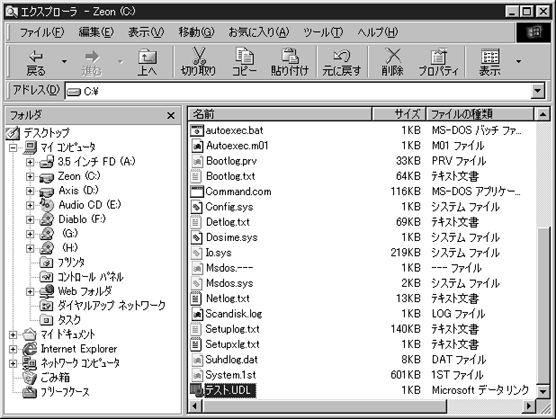Go up one level with 上へ icon

(148, 62)
